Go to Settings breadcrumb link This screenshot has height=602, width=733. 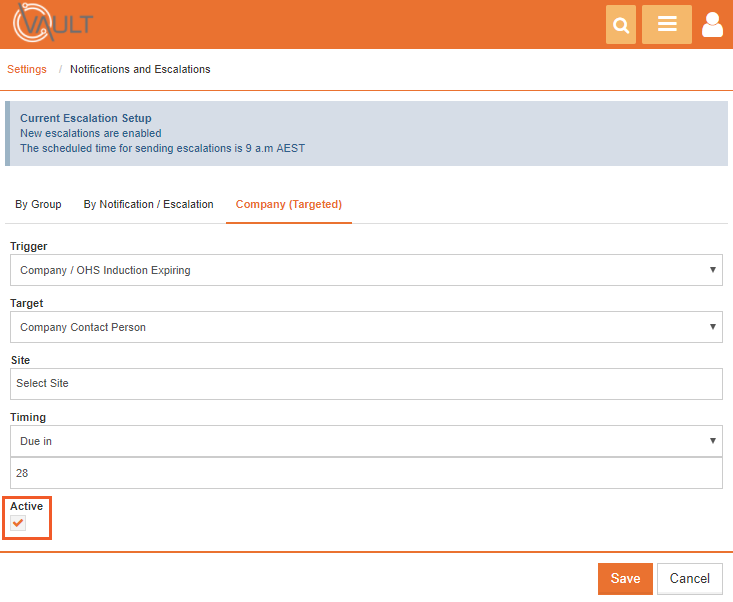[27, 69]
